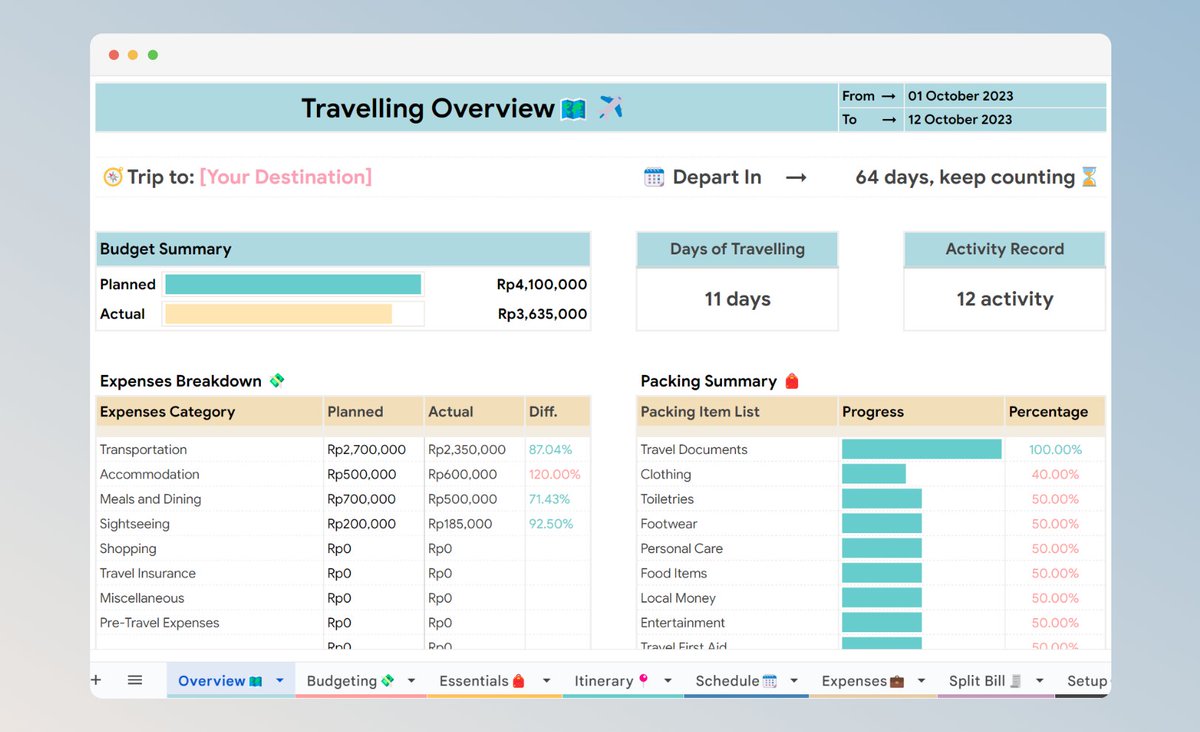The height and width of the screenshot is (732, 1200).
Task: Click the Days of Travelling header
Action: [x=737, y=249]
